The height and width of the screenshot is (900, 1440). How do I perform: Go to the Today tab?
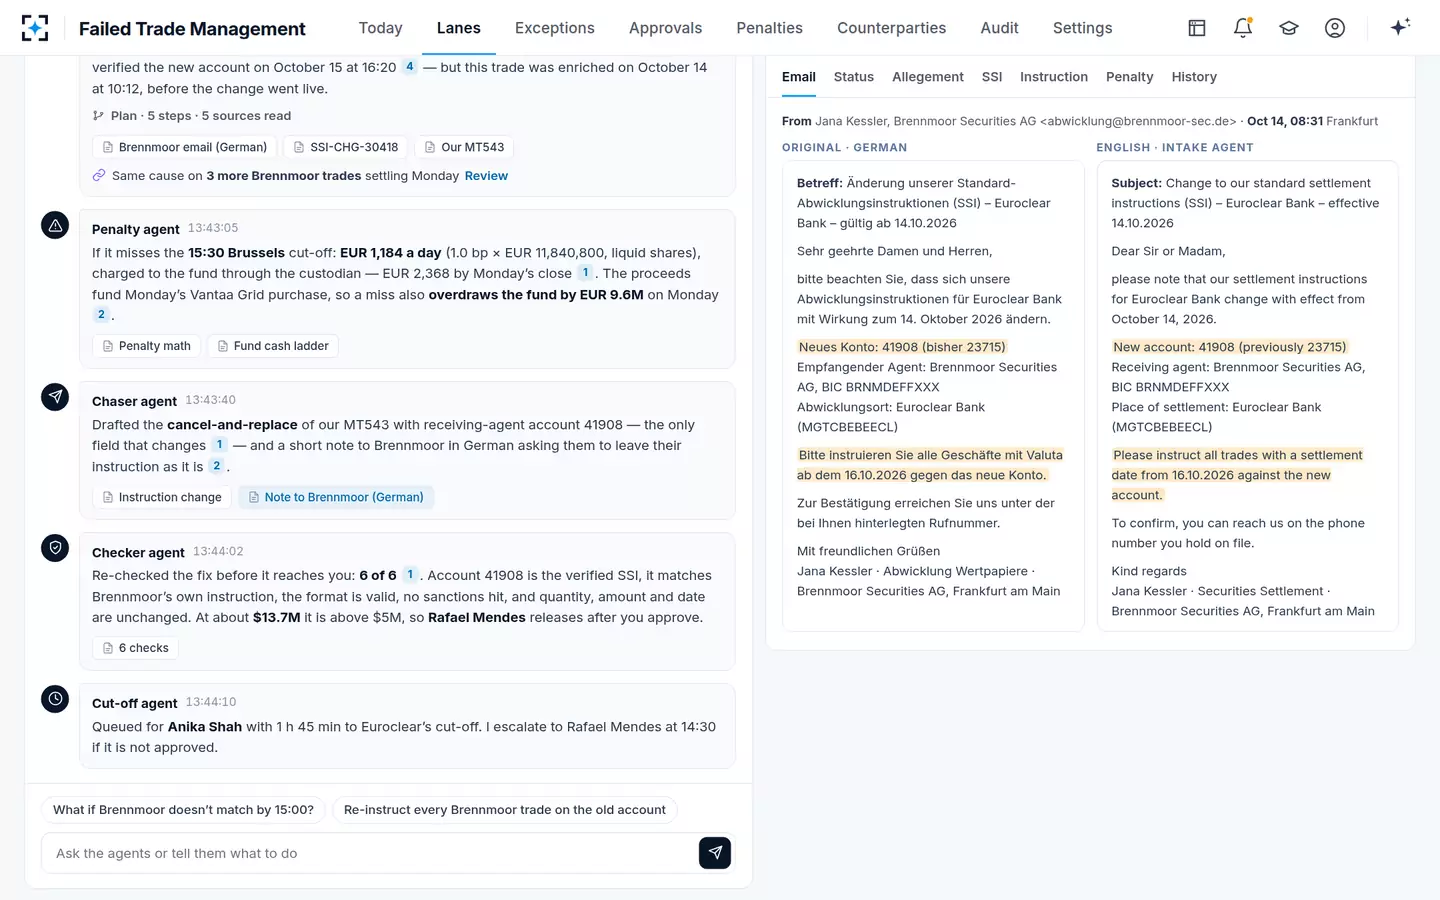click(x=381, y=28)
